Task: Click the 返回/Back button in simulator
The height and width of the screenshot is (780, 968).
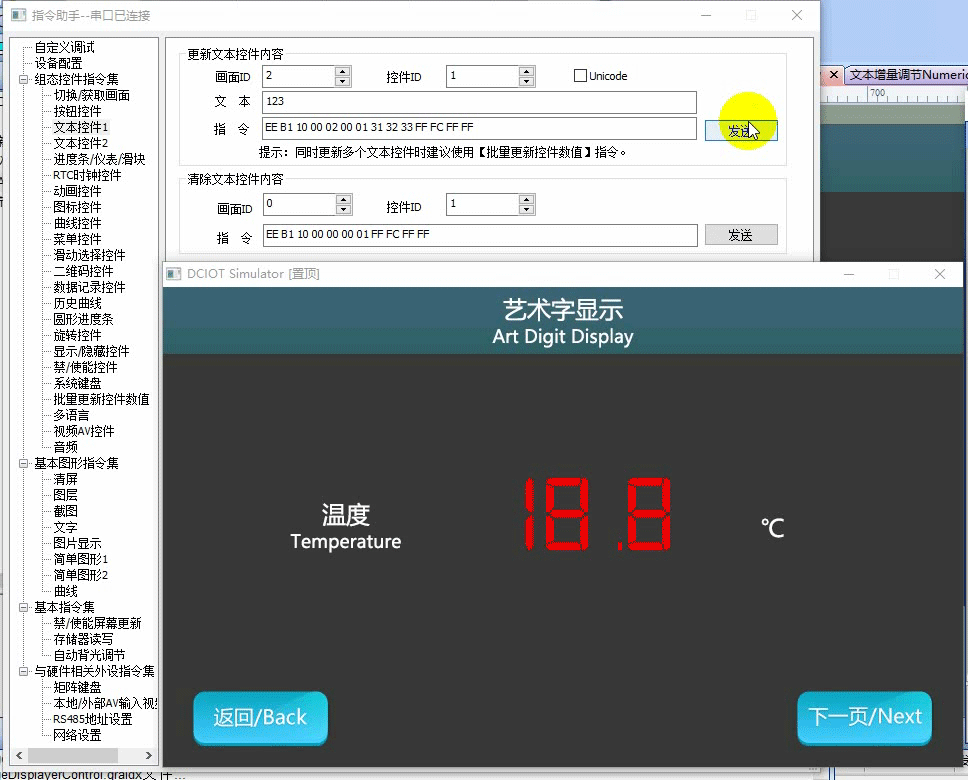Action: 260,718
